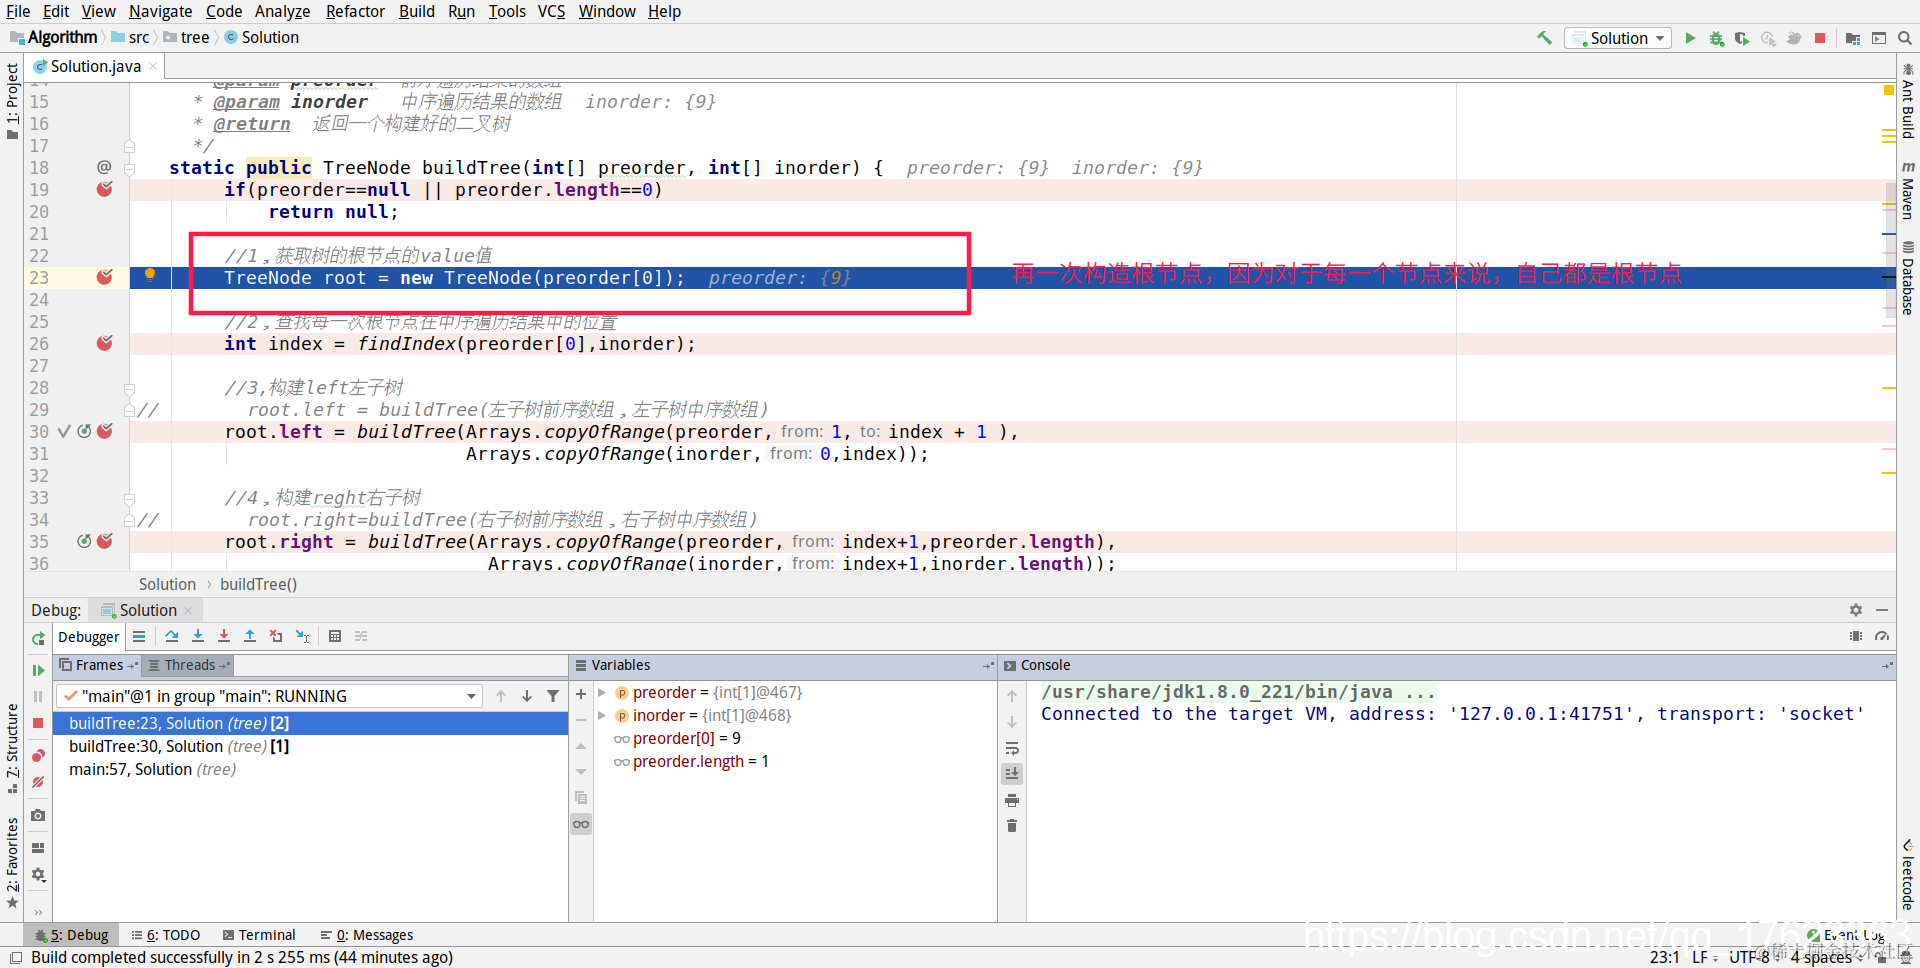The image size is (1920, 968).
Task: Expand more debug sidebar actions chevron
Action: pyautogui.click(x=38, y=911)
